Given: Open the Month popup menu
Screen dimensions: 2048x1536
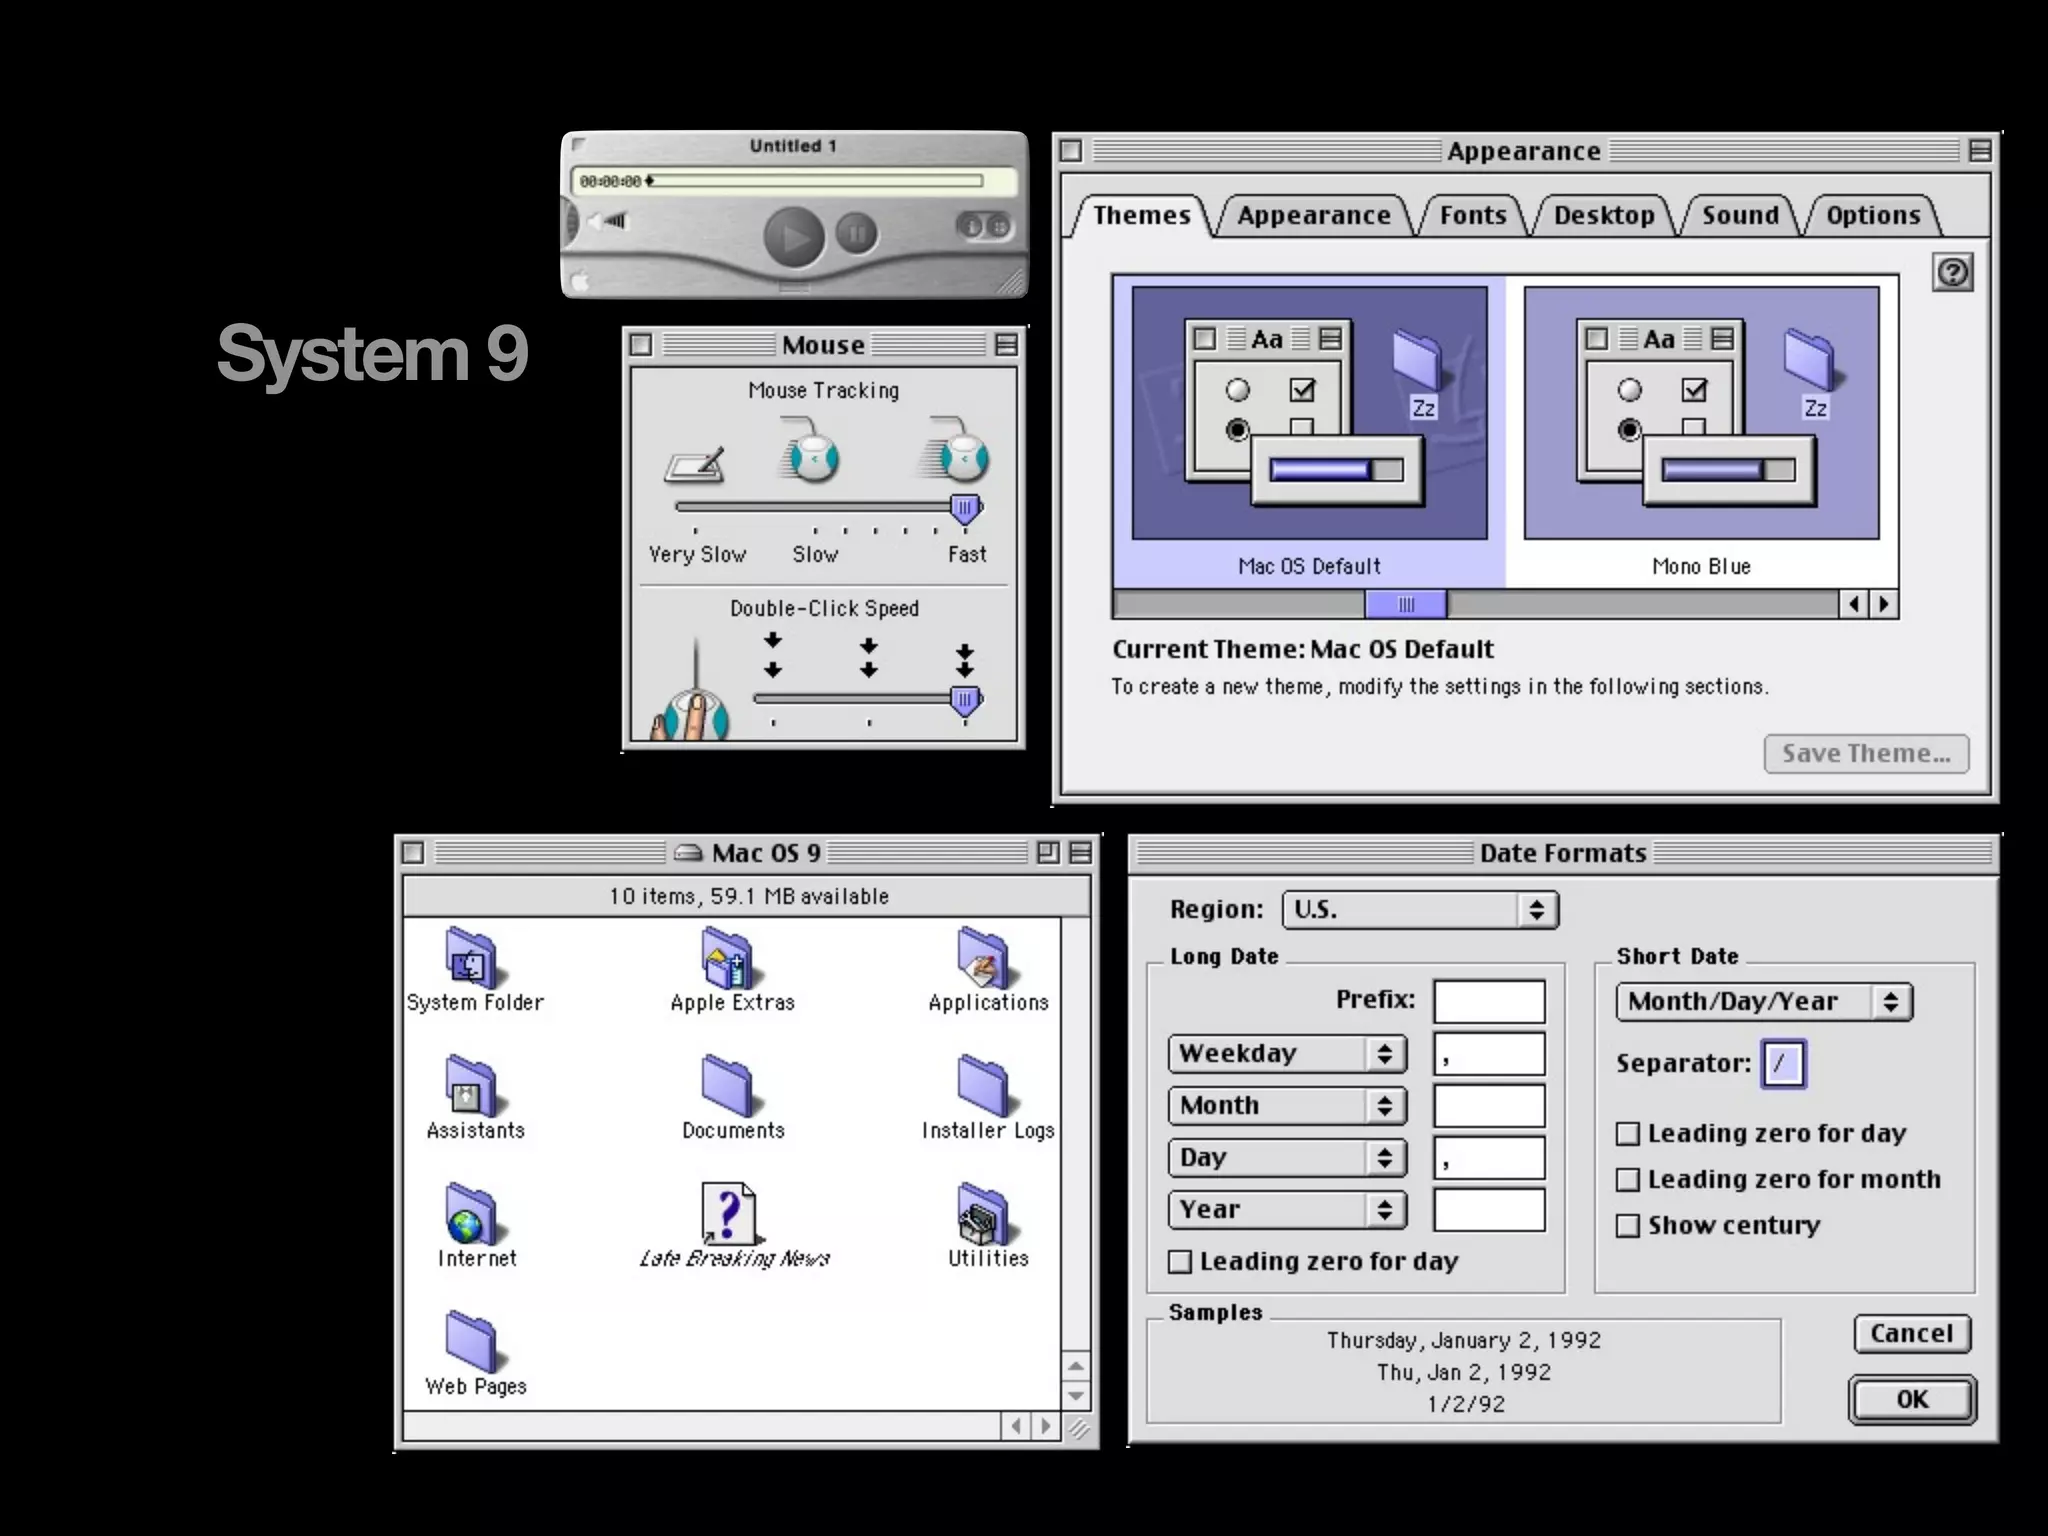Looking at the screenshot, I should [1287, 1106].
